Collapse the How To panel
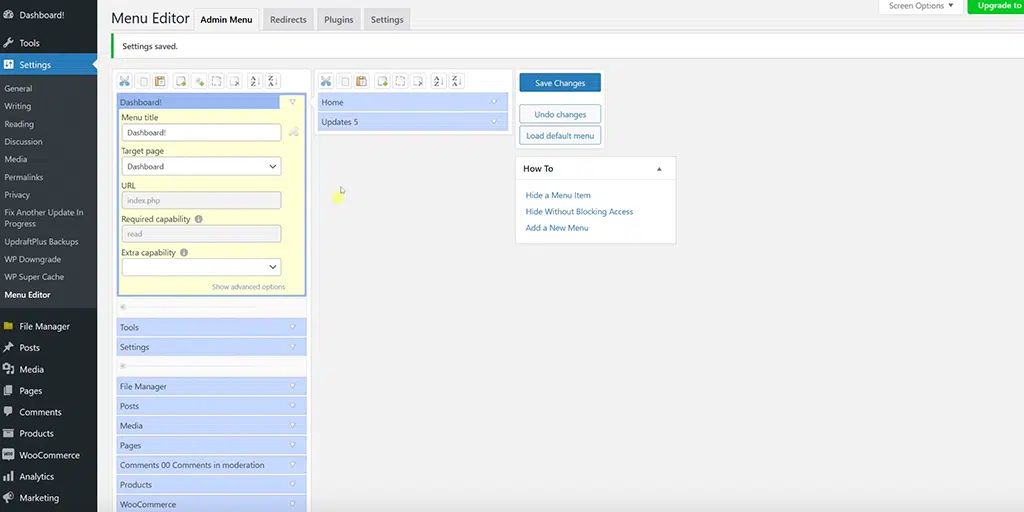1024x512 pixels. (x=659, y=169)
